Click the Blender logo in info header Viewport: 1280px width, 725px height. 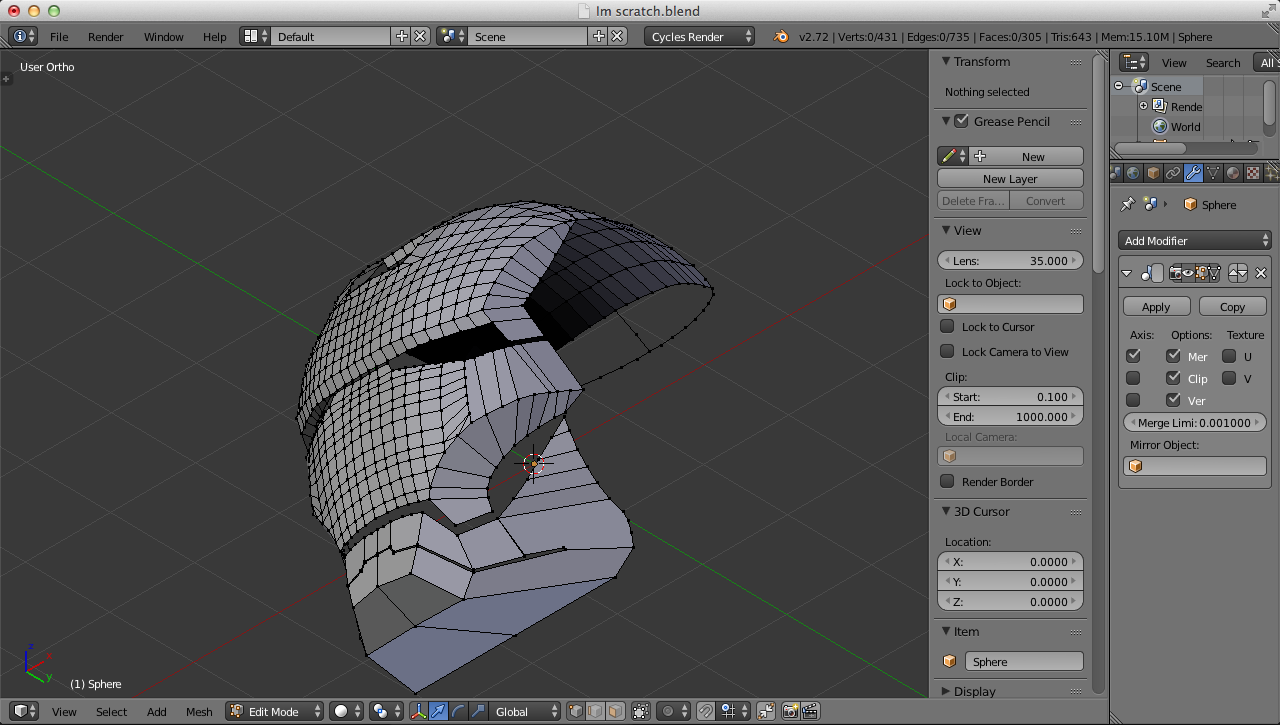point(780,36)
